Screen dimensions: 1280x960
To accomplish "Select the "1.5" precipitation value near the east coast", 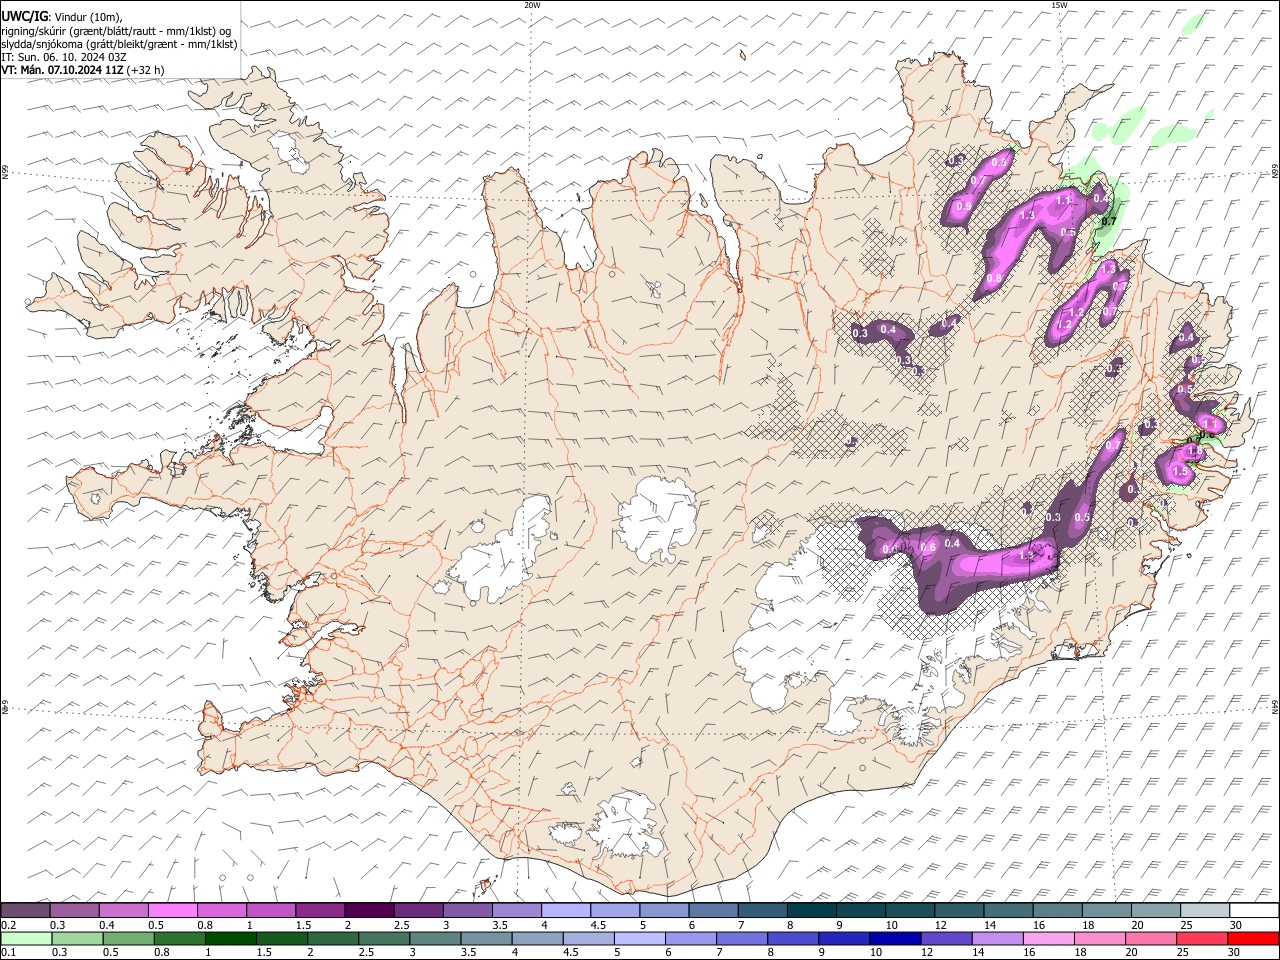I will [1179, 472].
